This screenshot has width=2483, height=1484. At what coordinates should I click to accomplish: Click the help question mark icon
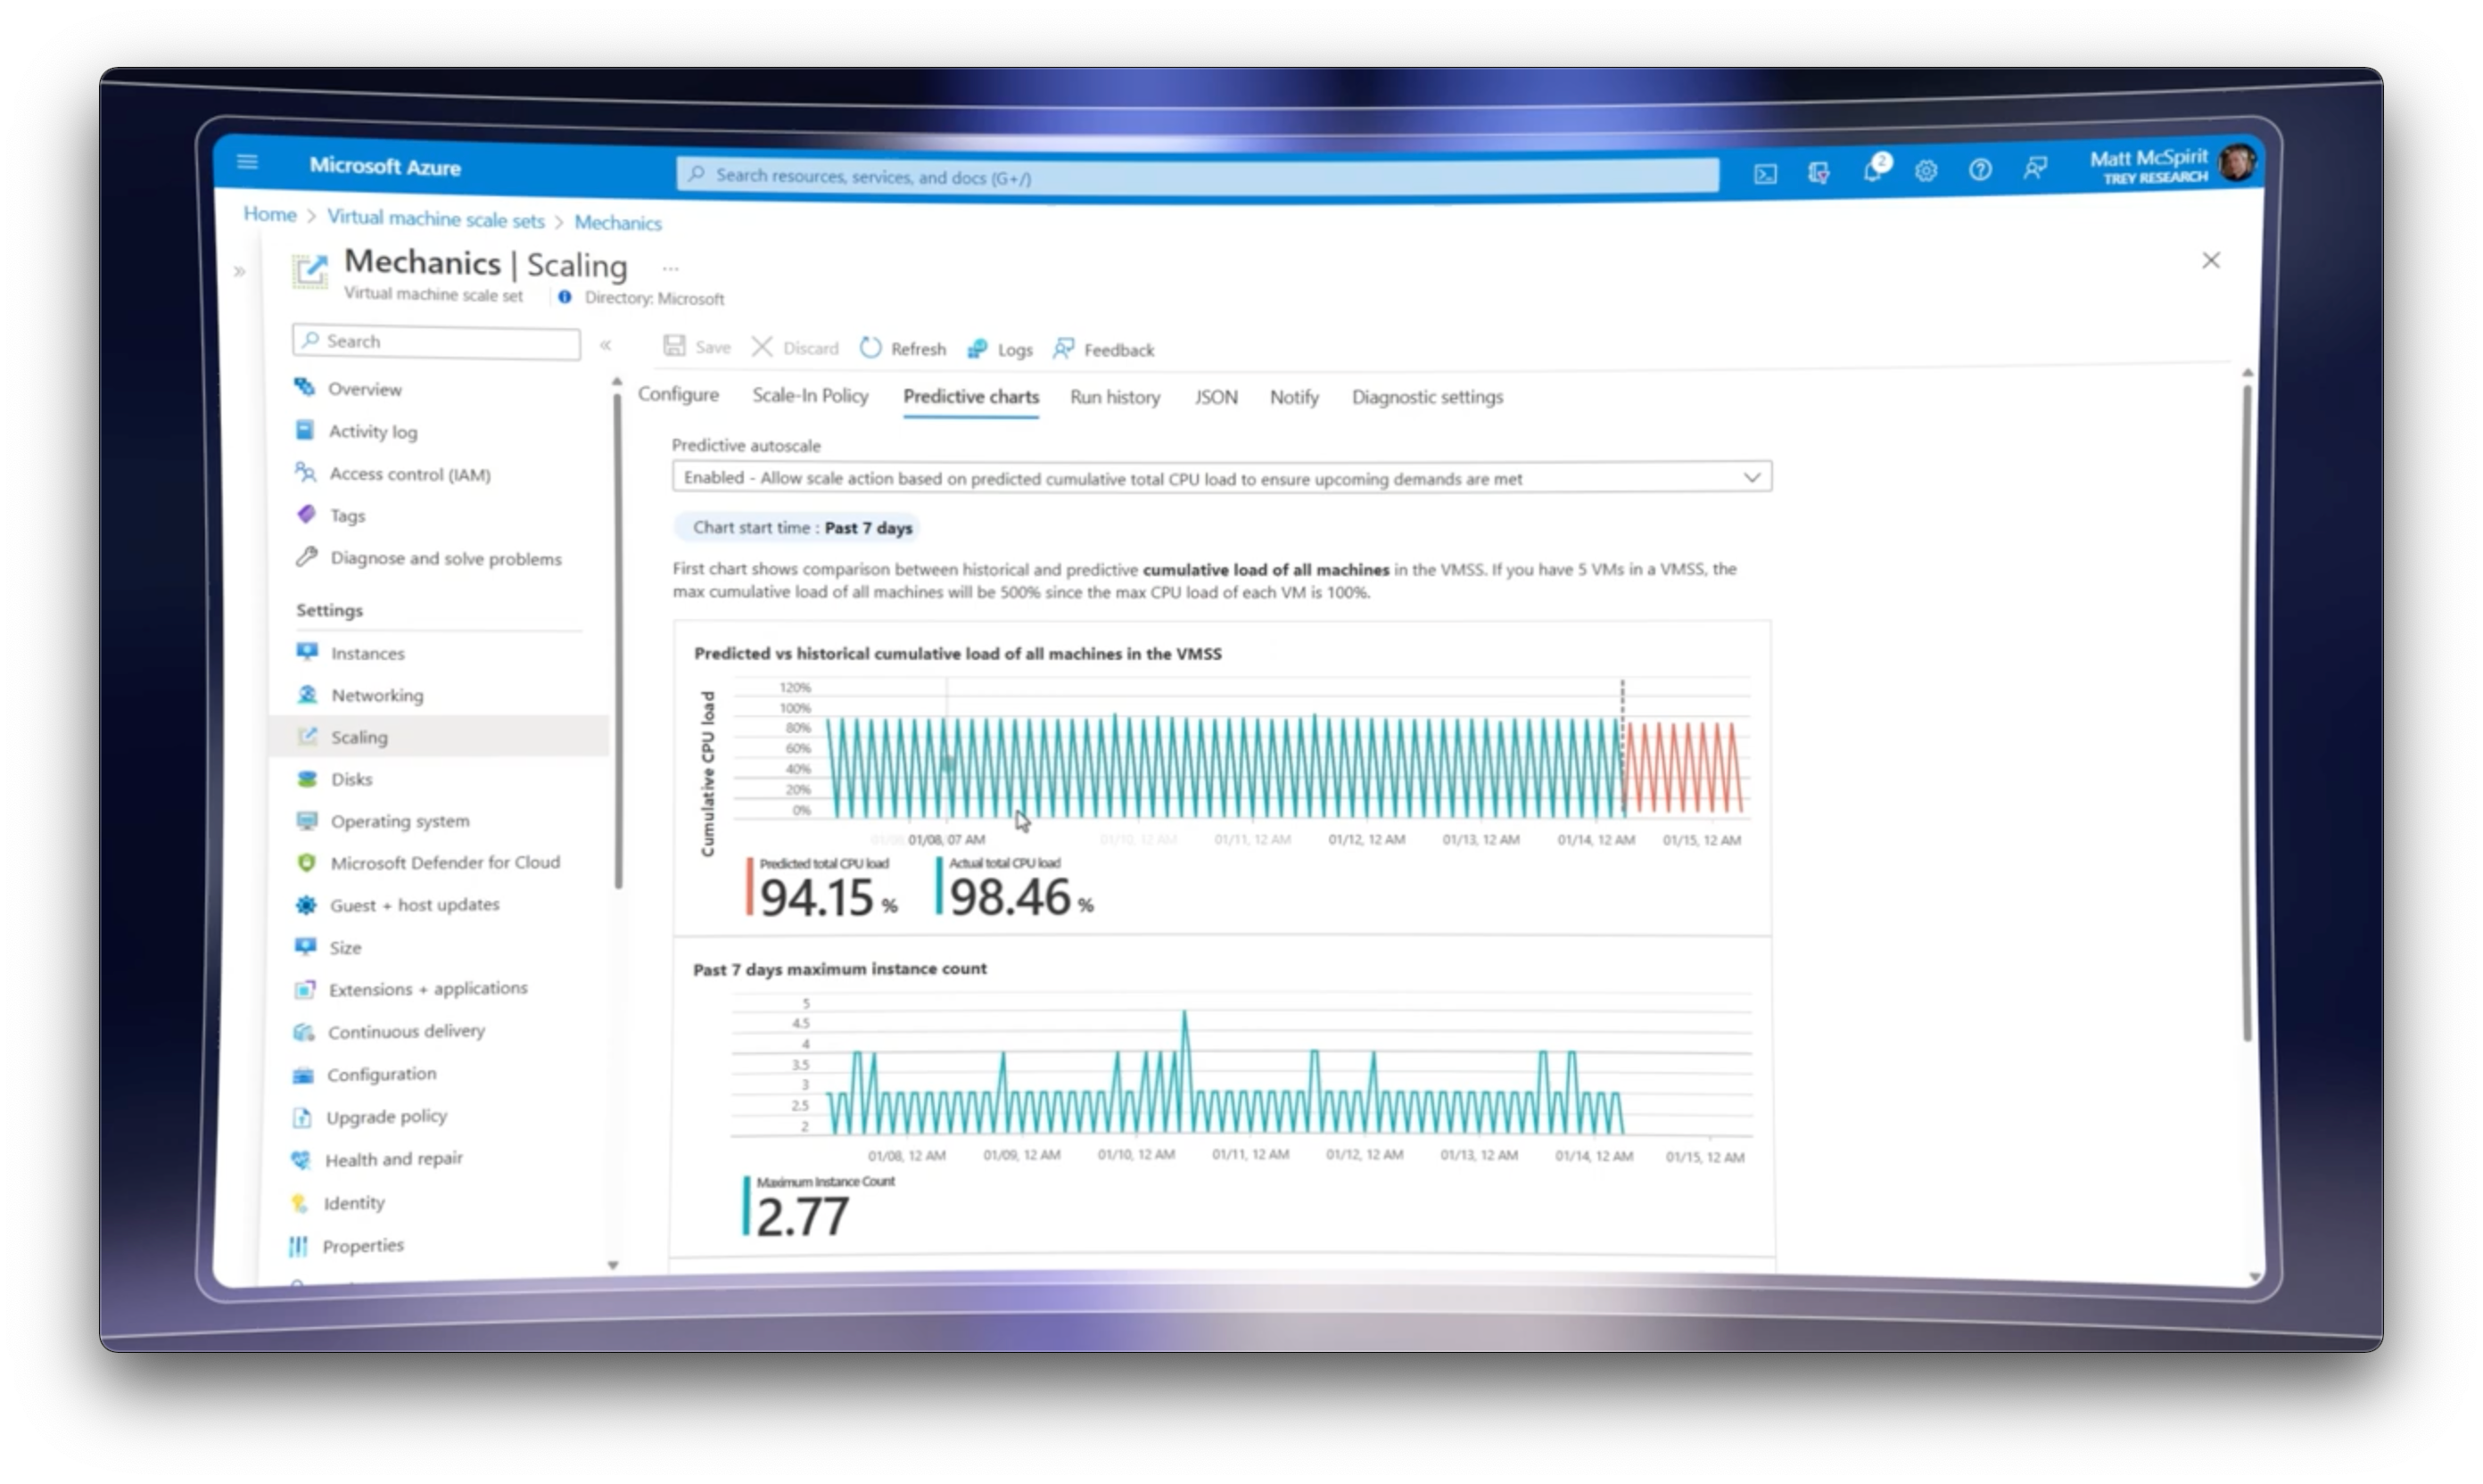[1979, 170]
